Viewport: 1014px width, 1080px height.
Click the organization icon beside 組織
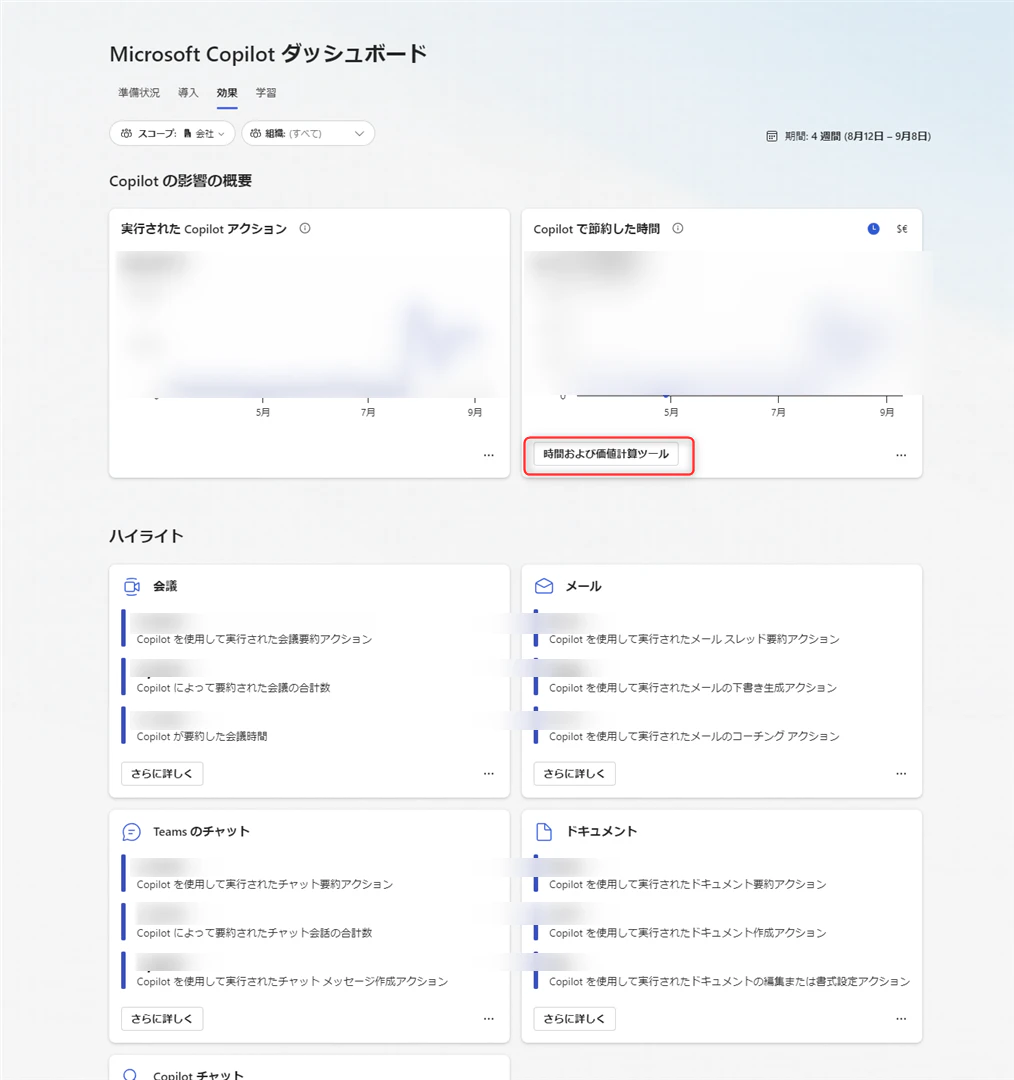256,134
